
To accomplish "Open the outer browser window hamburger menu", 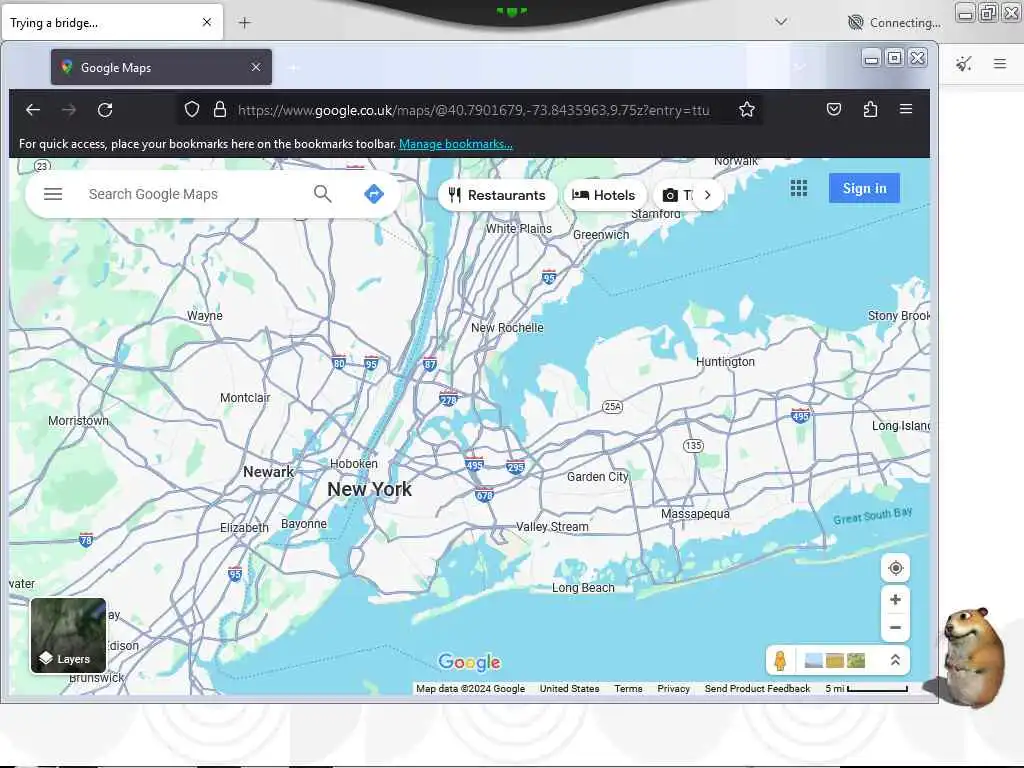I will coord(1000,63).
